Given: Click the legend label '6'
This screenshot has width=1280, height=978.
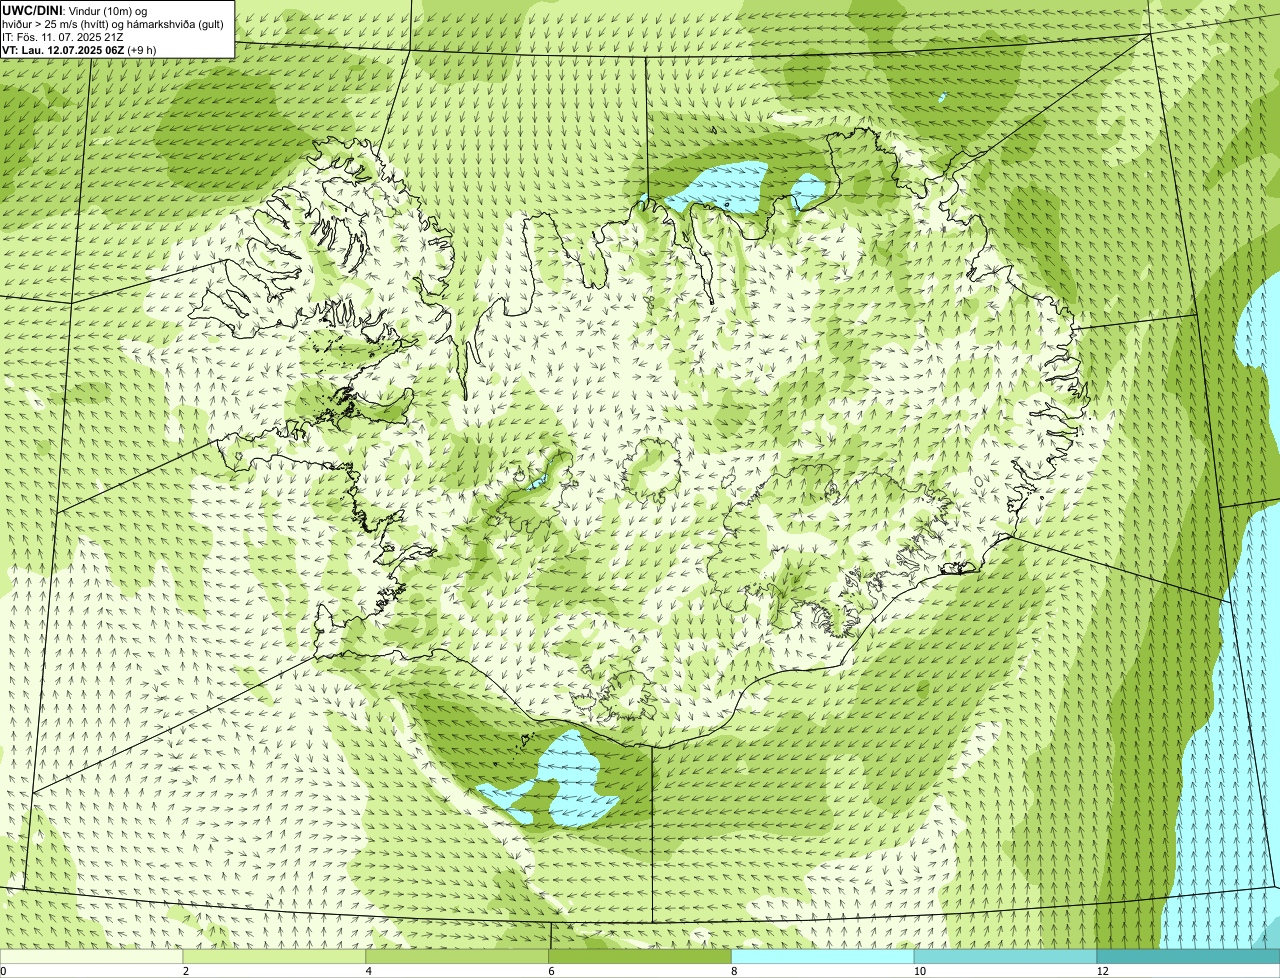Looking at the screenshot, I should coord(552,971).
